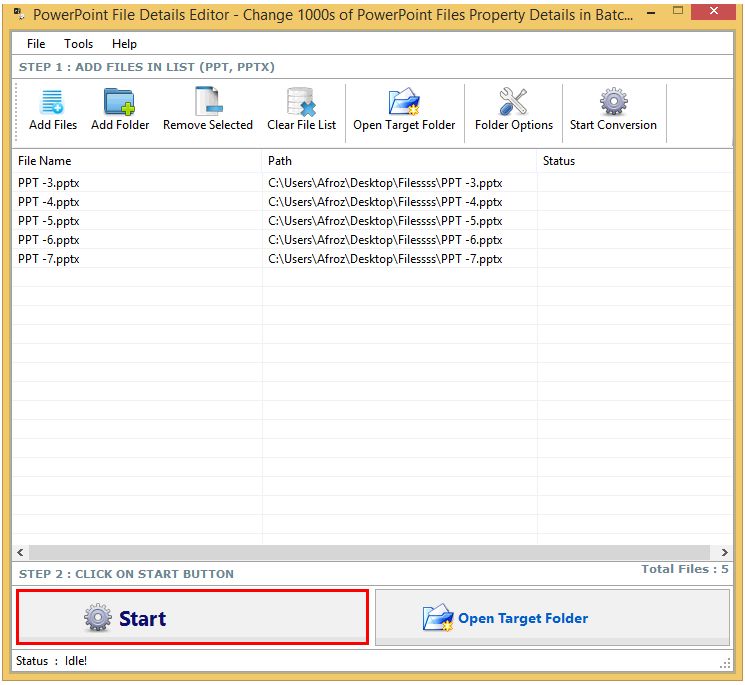Open the Help menu

coord(124,44)
